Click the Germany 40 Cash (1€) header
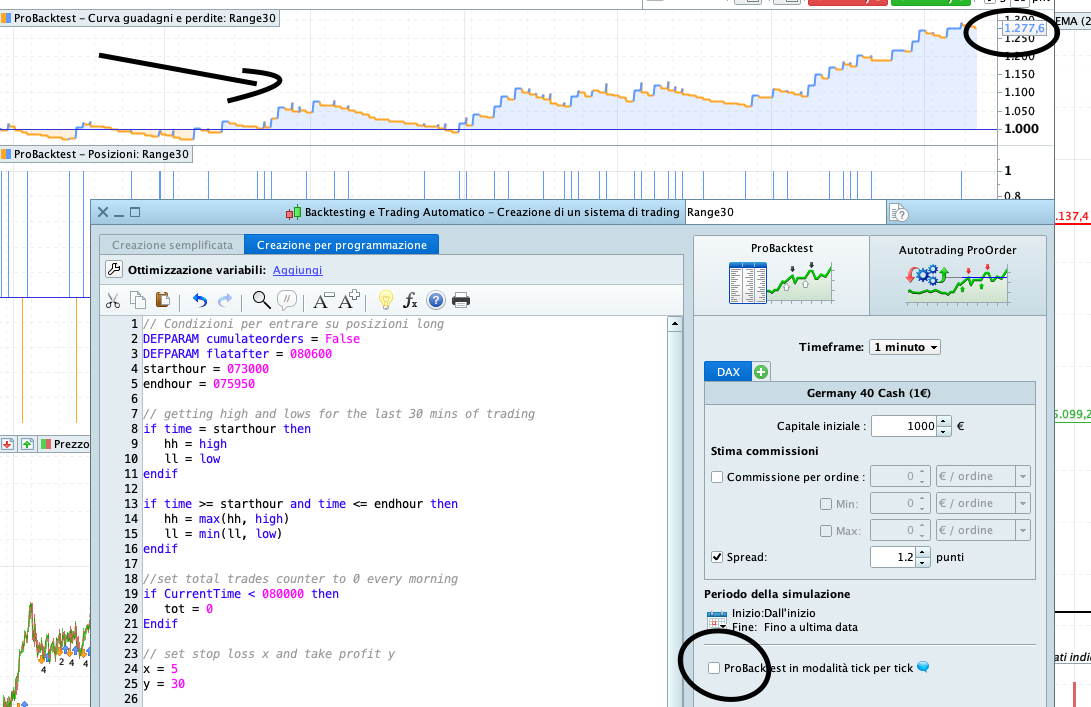The image size is (1091, 707). coord(869,393)
